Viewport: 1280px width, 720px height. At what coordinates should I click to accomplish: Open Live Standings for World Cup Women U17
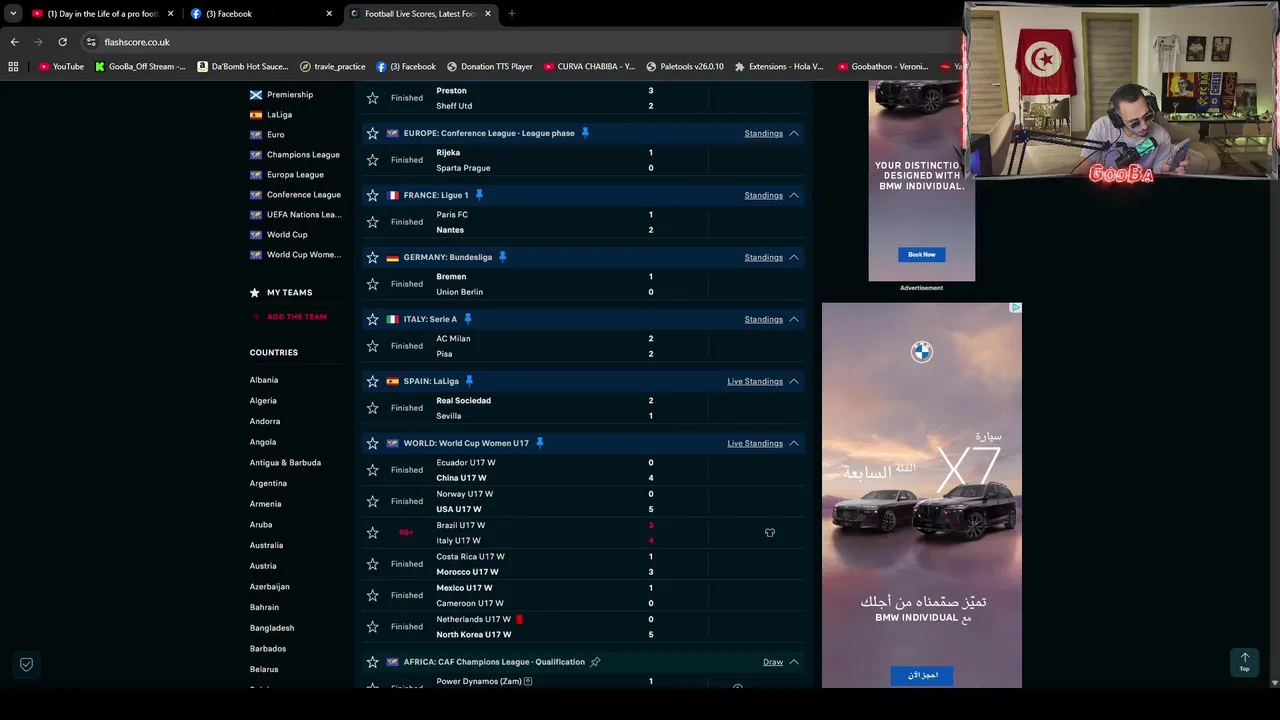pyautogui.click(x=755, y=443)
